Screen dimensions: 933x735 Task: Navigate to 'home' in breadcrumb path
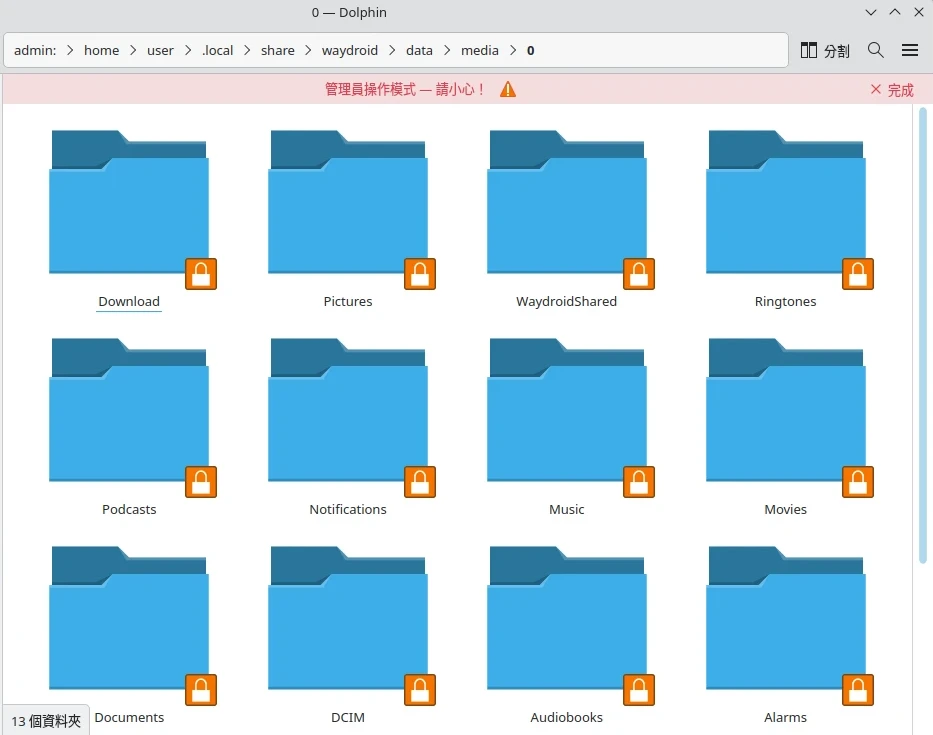click(101, 50)
